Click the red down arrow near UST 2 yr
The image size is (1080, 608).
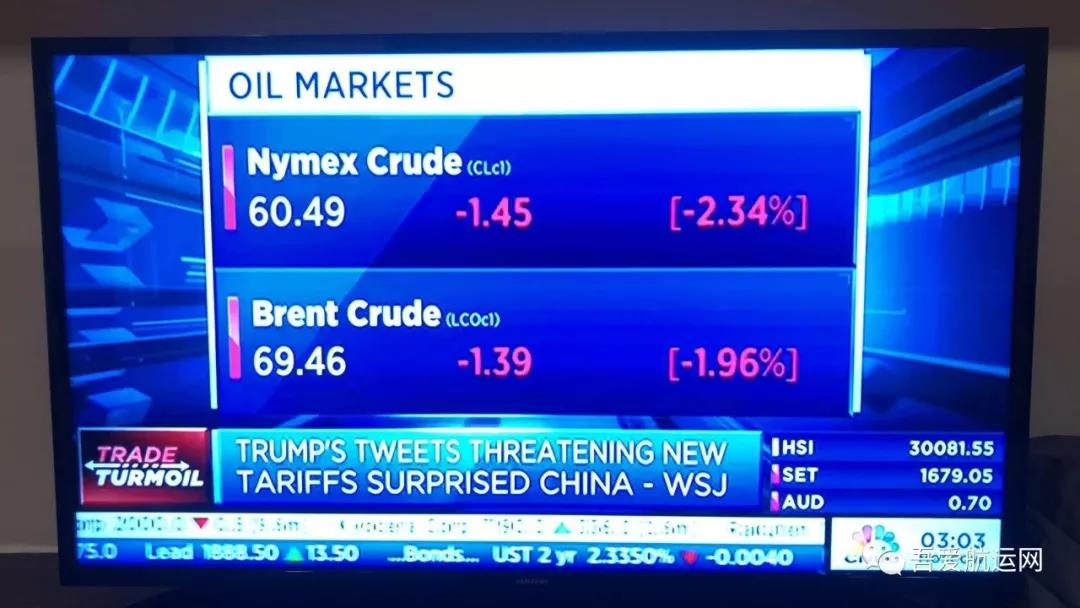(689, 557)
